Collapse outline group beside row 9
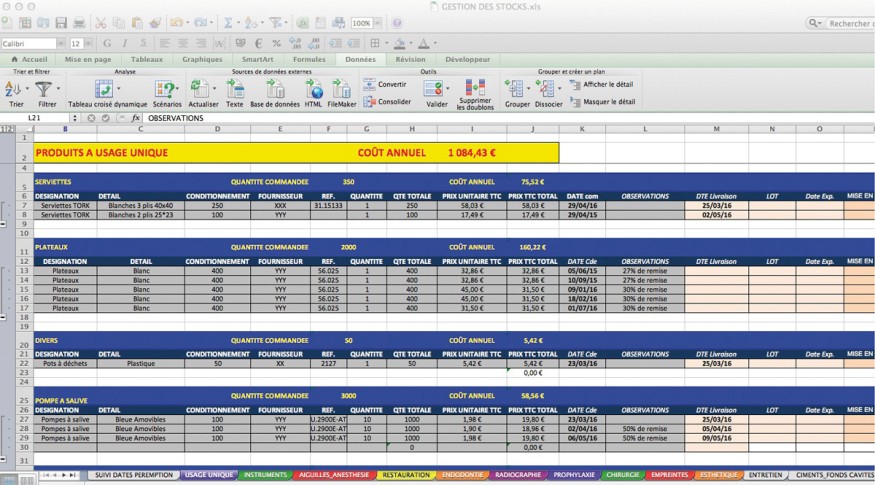Image resolution: width=875 pixels, height=485 pixels. [x=4, y=223]
